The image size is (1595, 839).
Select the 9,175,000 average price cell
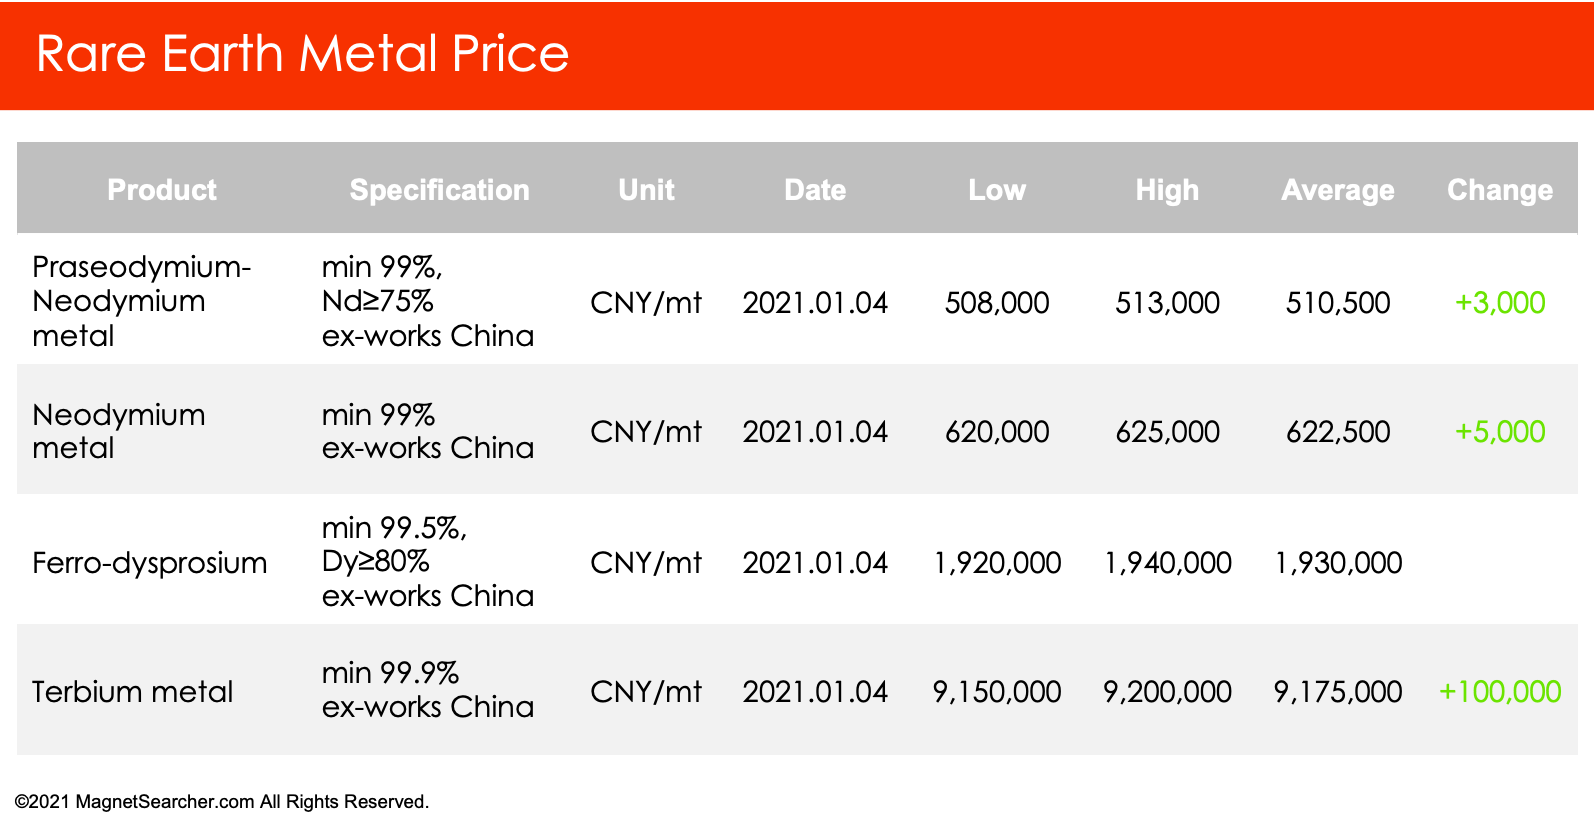[x=1338, y=691]
